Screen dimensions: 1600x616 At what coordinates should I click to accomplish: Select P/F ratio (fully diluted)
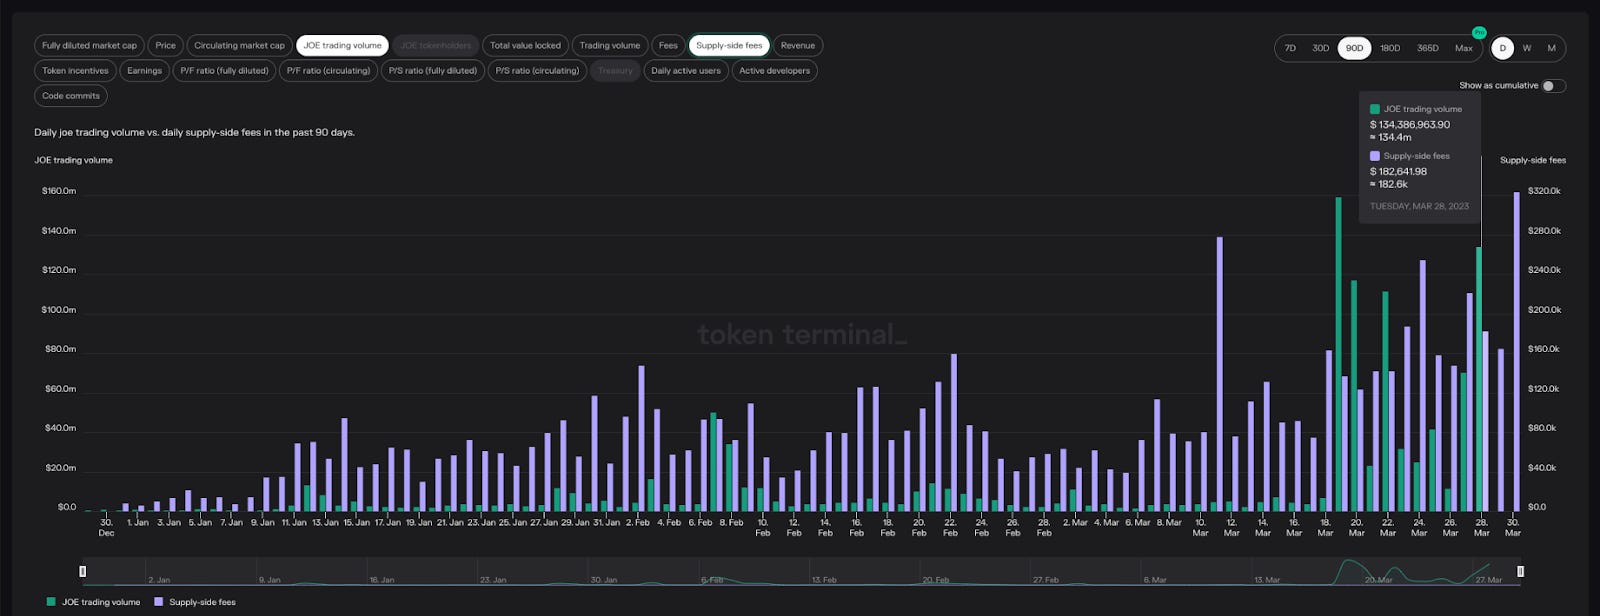tap(224, 71)
